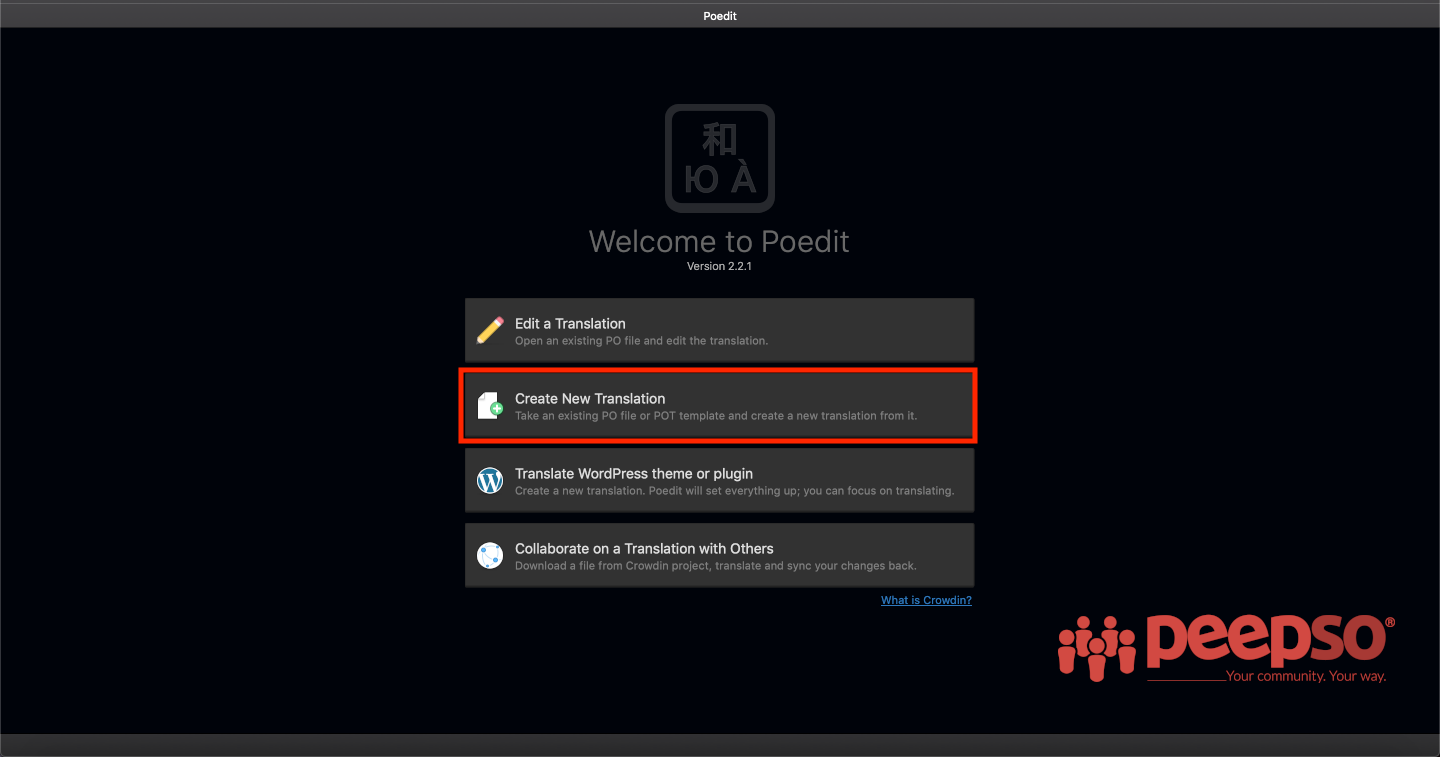
Task: Start Collaborate on a Translation with Others
Action: [x=720, y=555]
